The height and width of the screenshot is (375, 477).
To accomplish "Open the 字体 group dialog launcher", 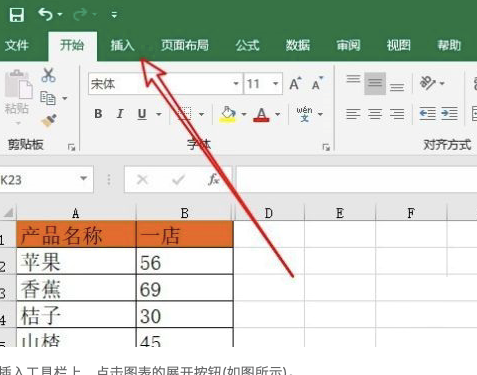I will coord(326,147).
